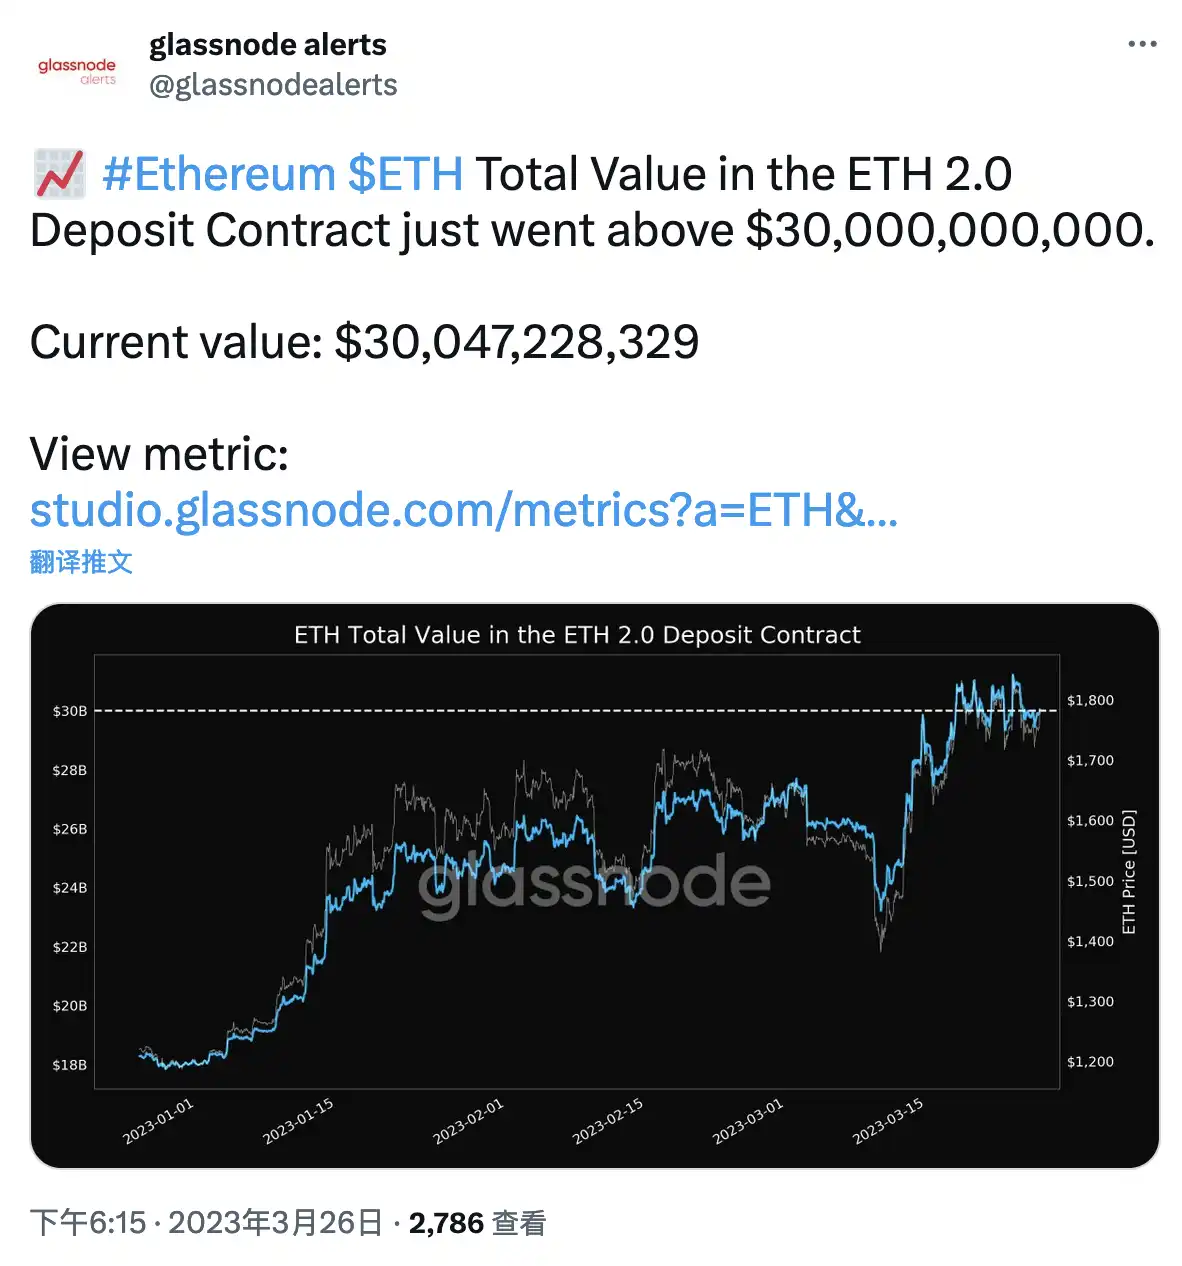Open the $ETH cashtag
1182x1266 pixels.
tap(405, 174)
